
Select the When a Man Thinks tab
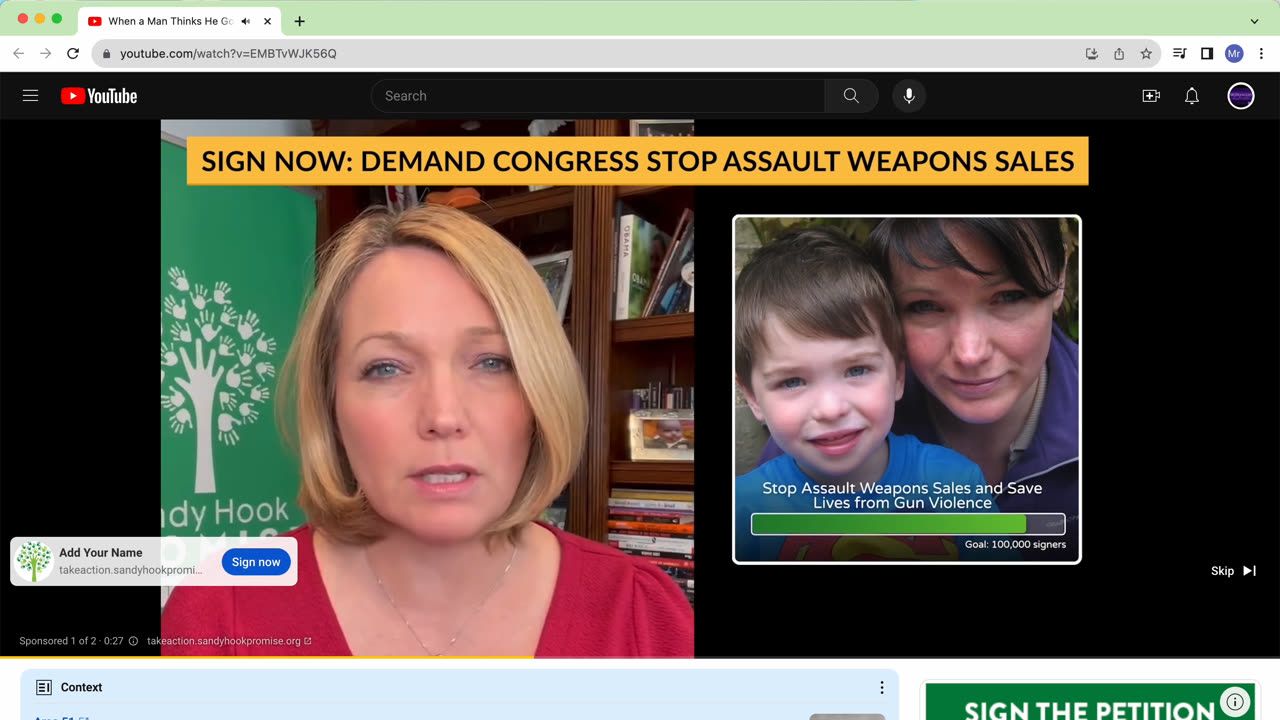pos(170,21)
